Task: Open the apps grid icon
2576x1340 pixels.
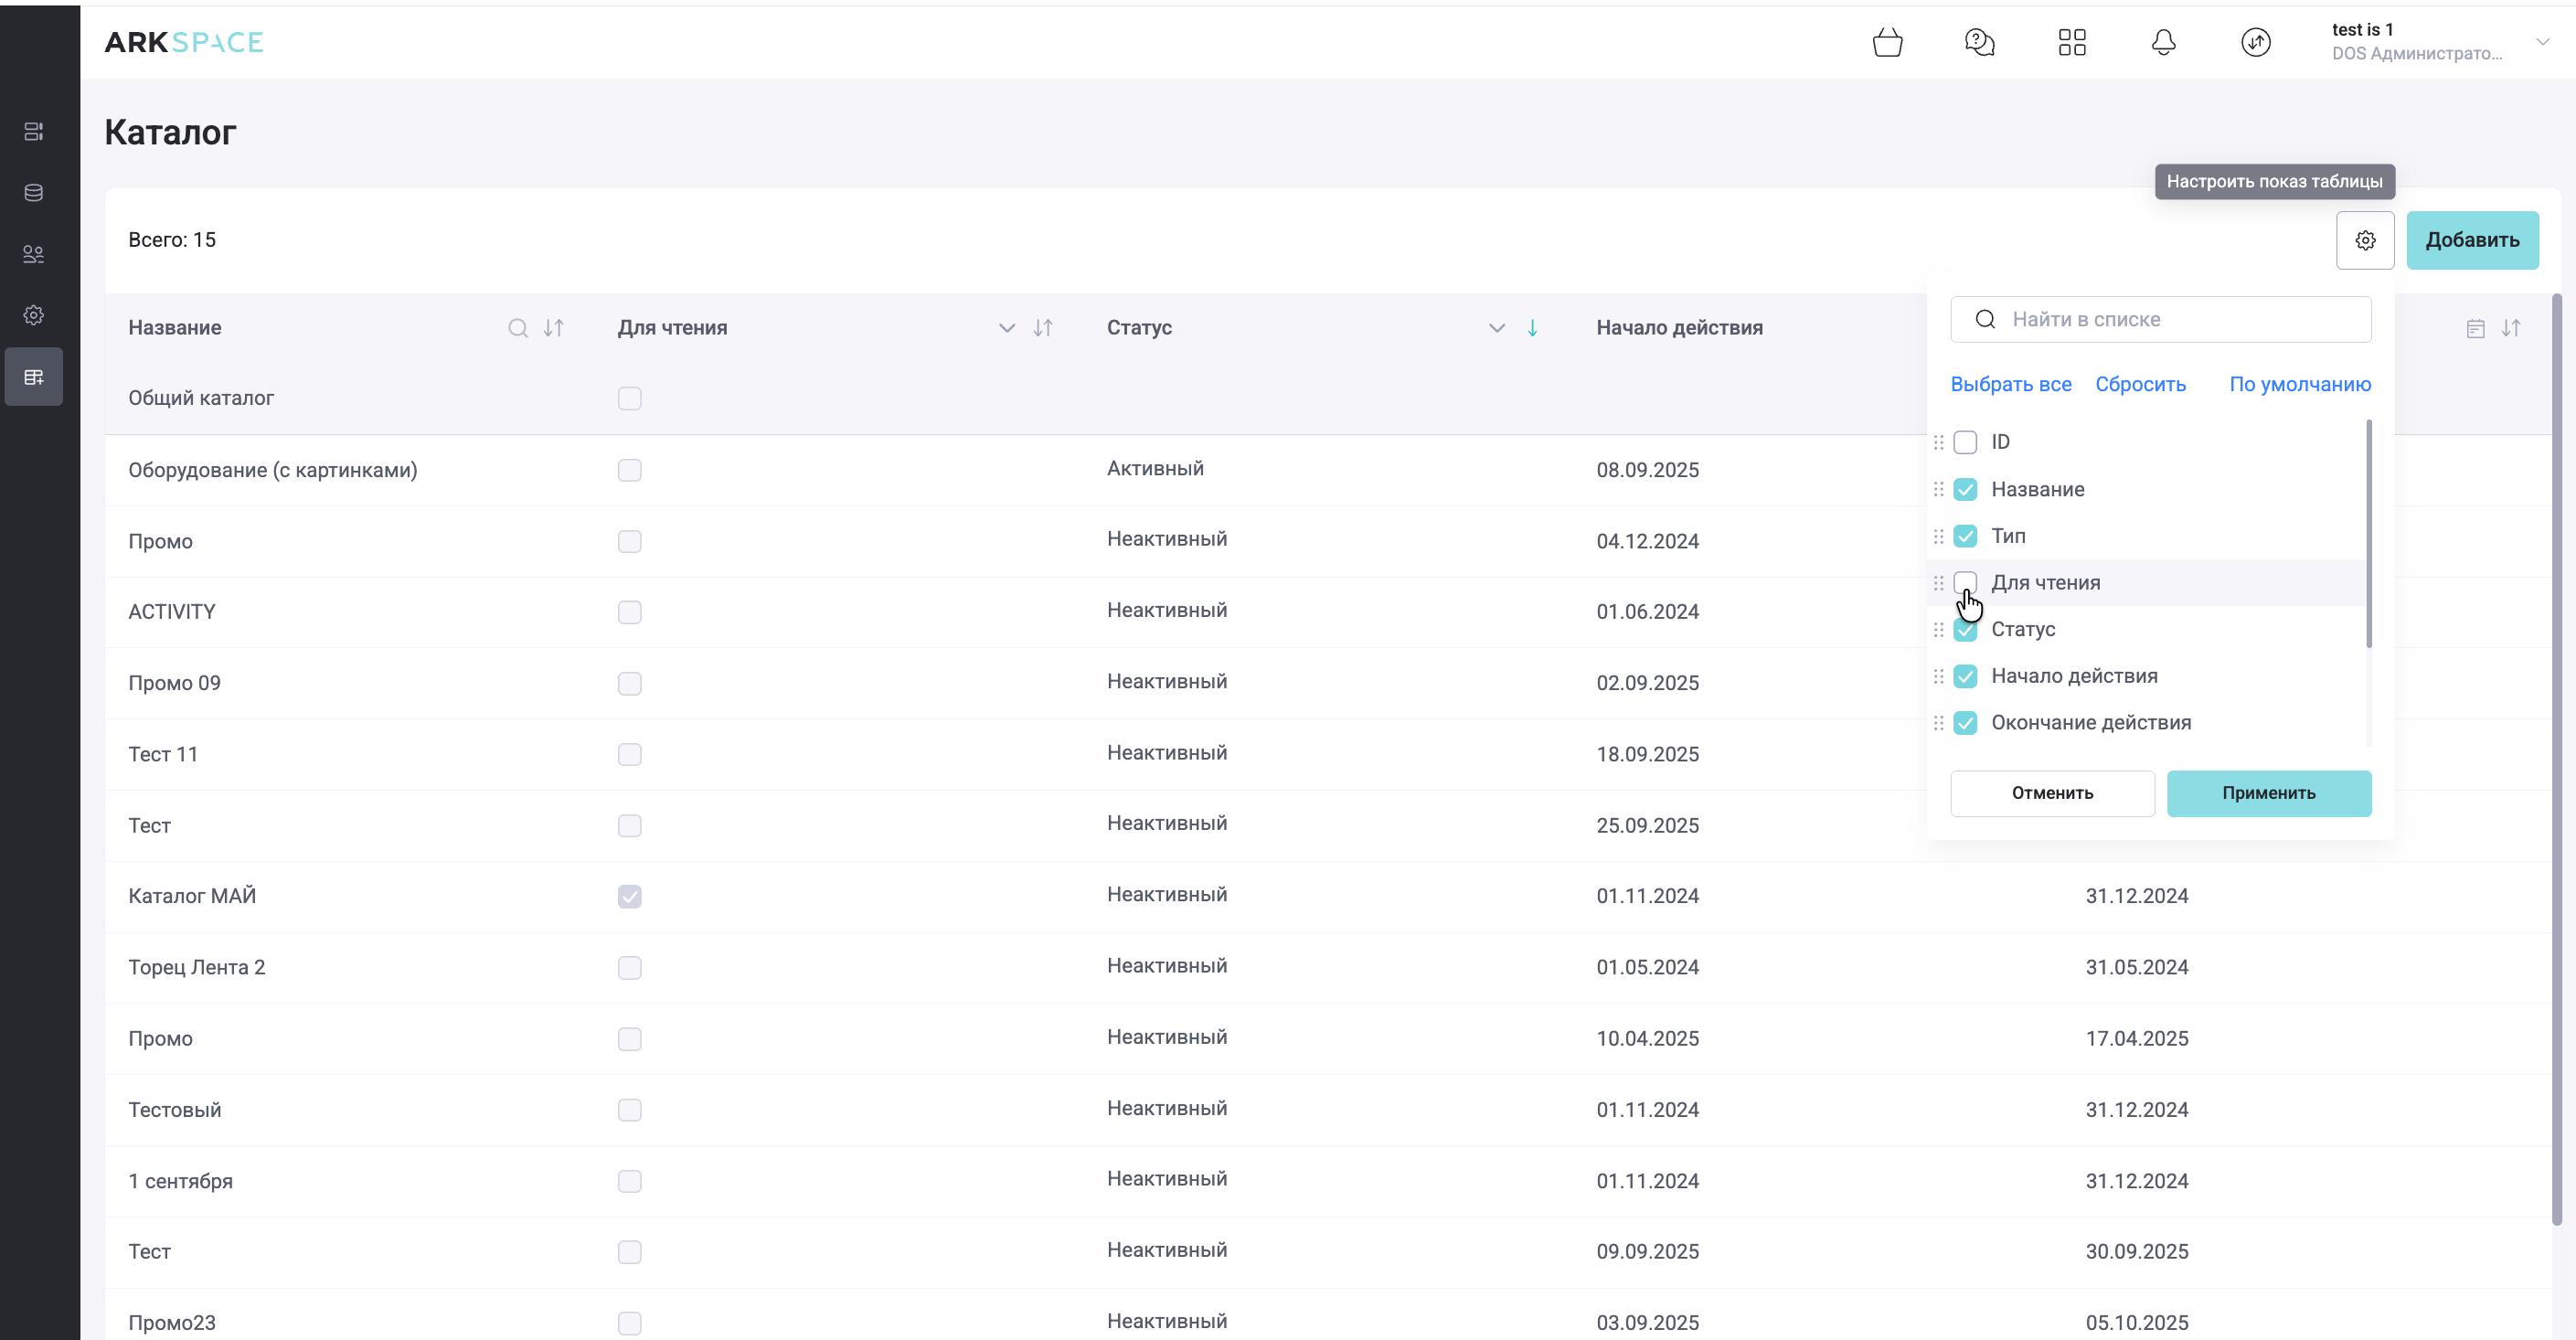Action: [2072, 43]
